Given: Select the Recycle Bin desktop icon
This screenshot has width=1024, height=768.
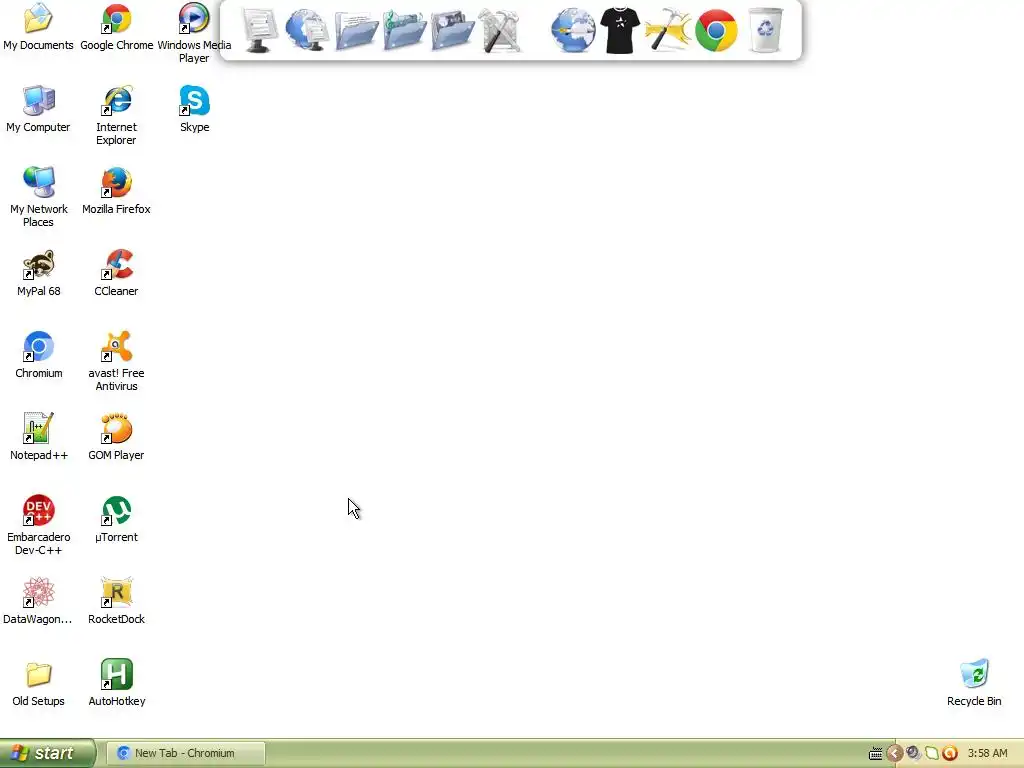Looking at the screenshot, I should (974, 683).
